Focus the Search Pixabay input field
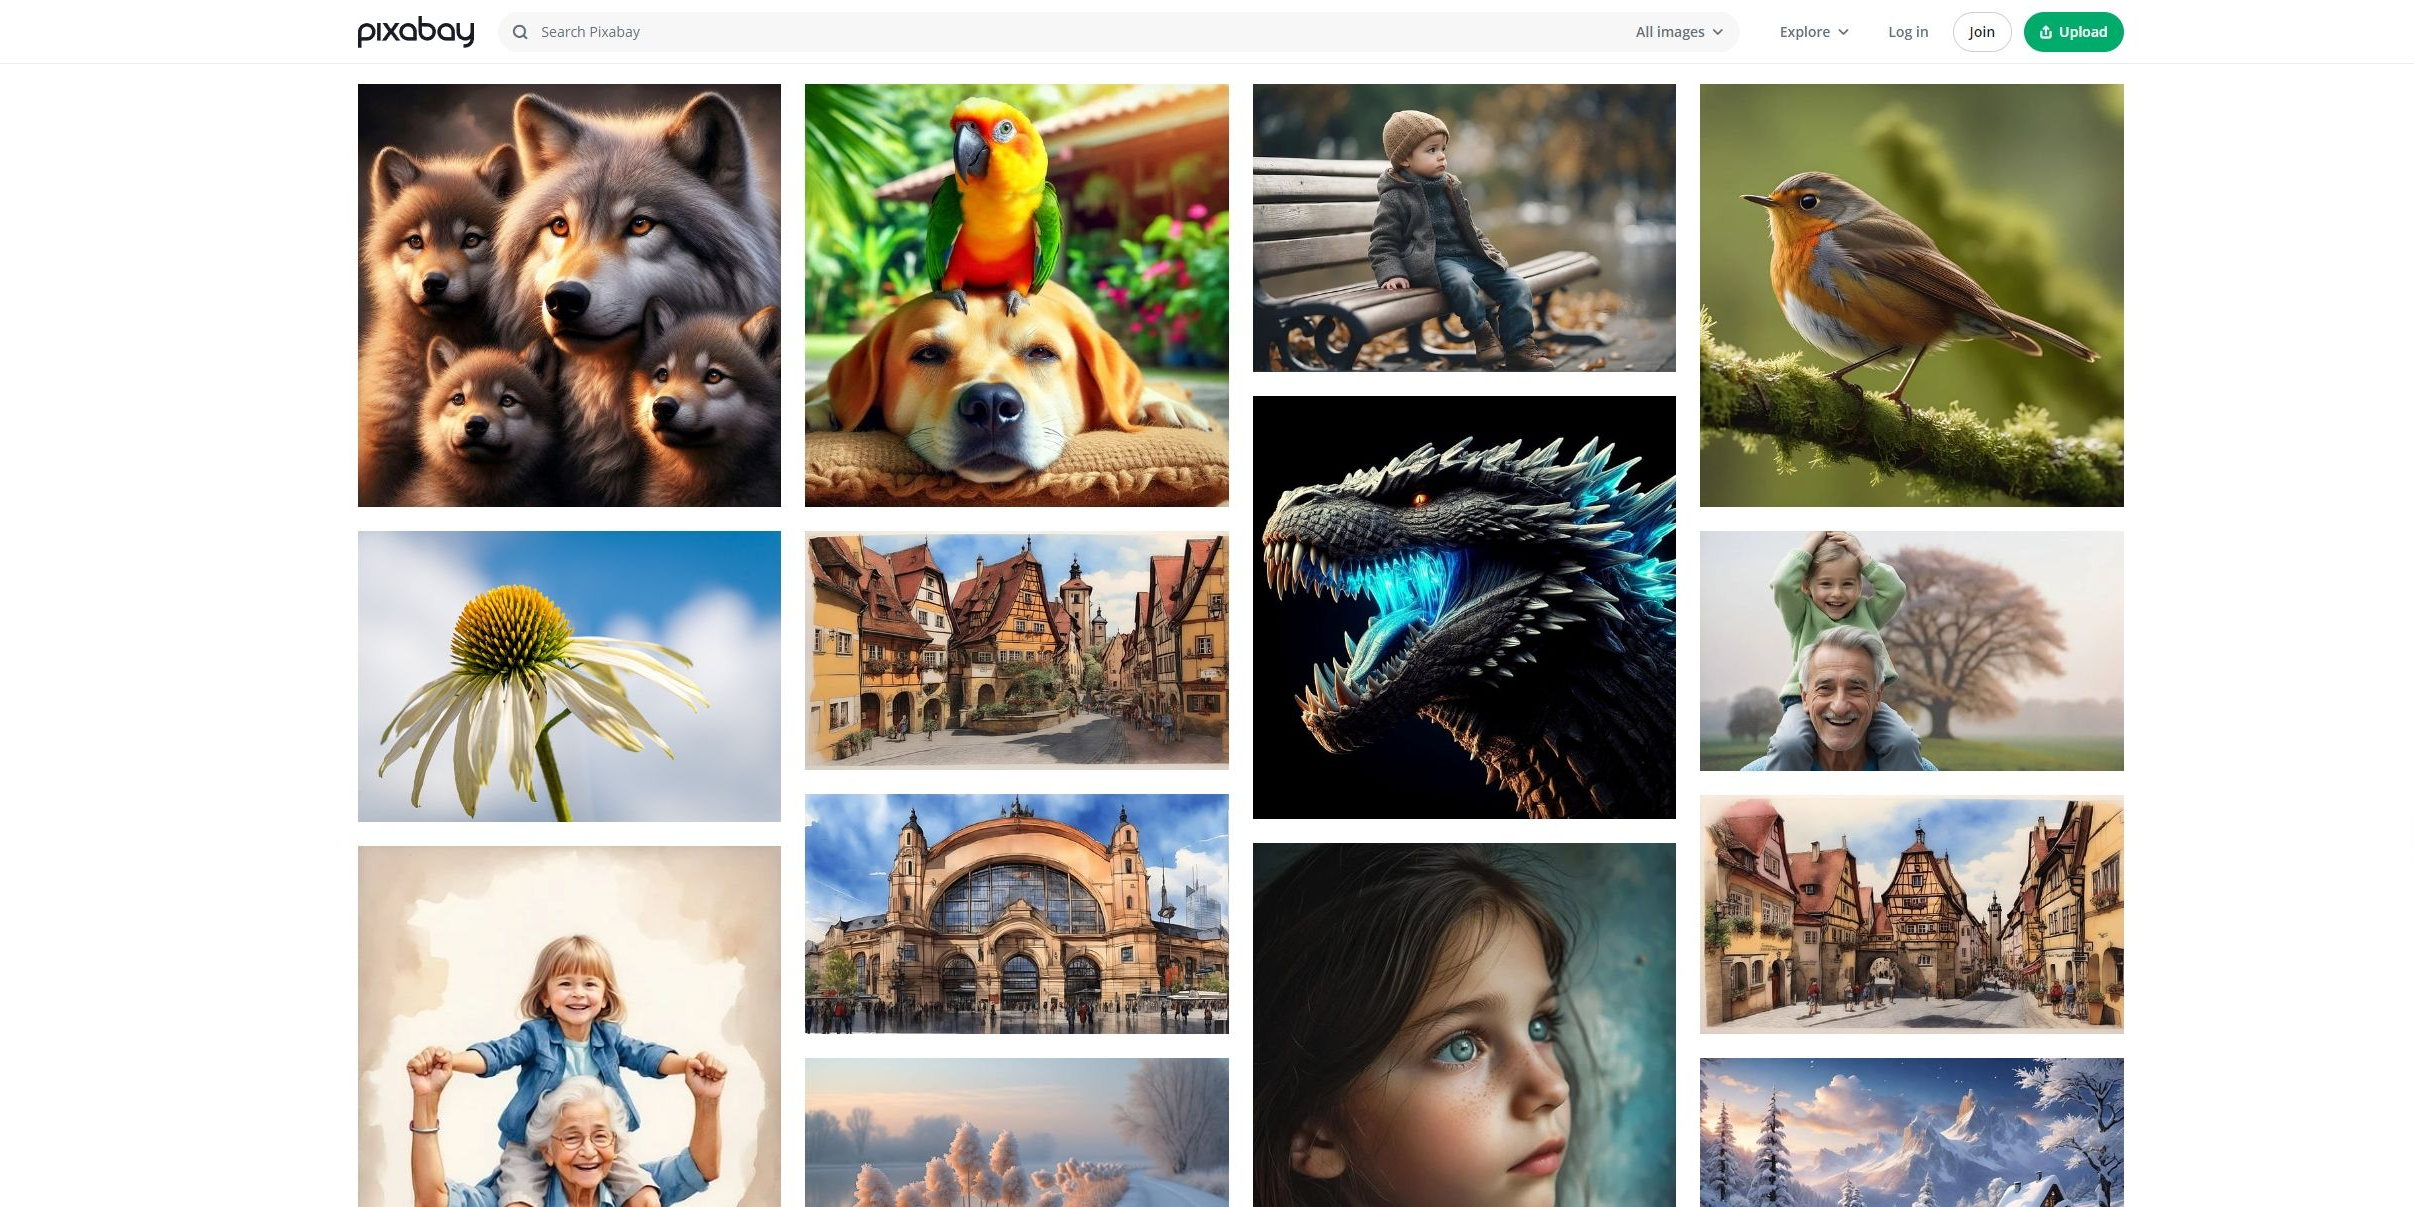The height and width of the screenshot is (1207, 2414). 1080,32
